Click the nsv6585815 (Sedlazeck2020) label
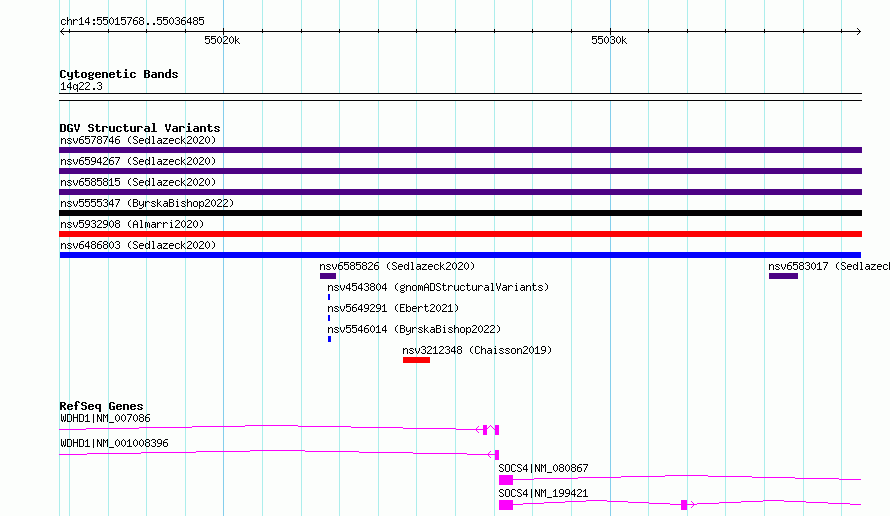This screenshot has width=890, height=516. point(138,182)
